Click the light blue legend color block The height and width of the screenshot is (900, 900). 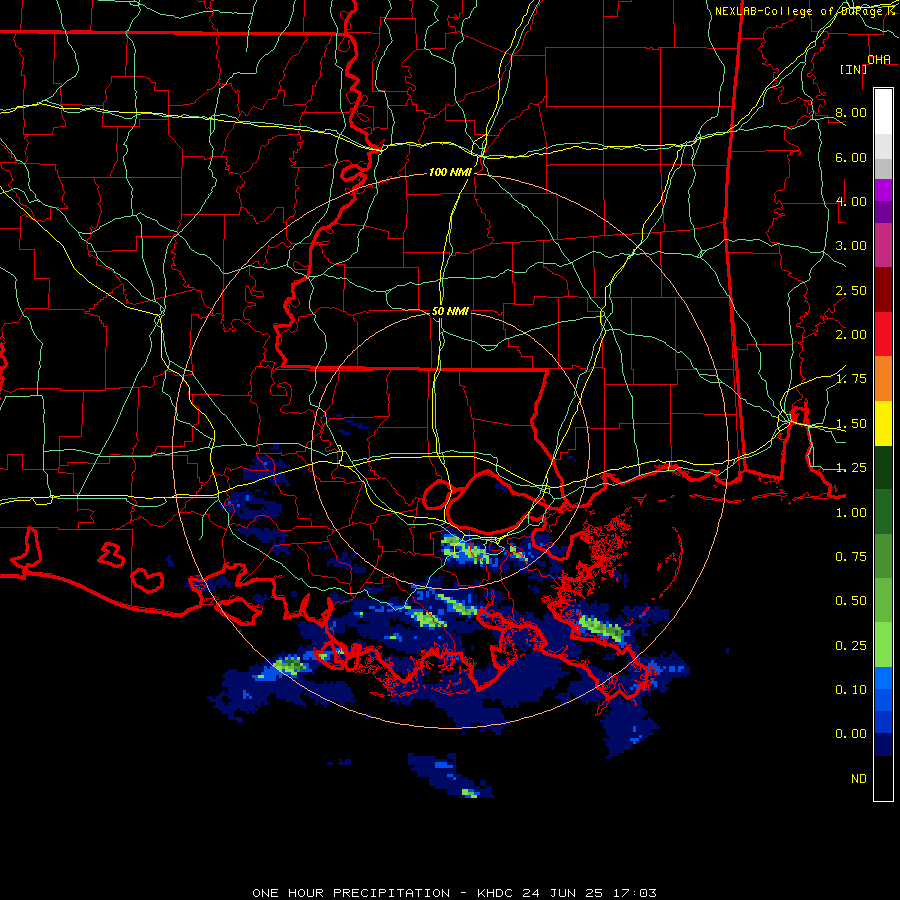point(883,678)
